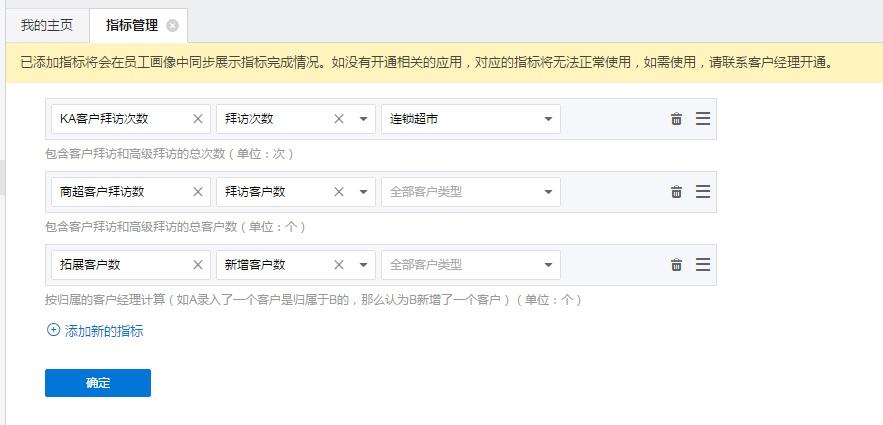The image size is (883, 425).
Task: Expand the 连锁超市 customer type dropdown
Action: 548,119
